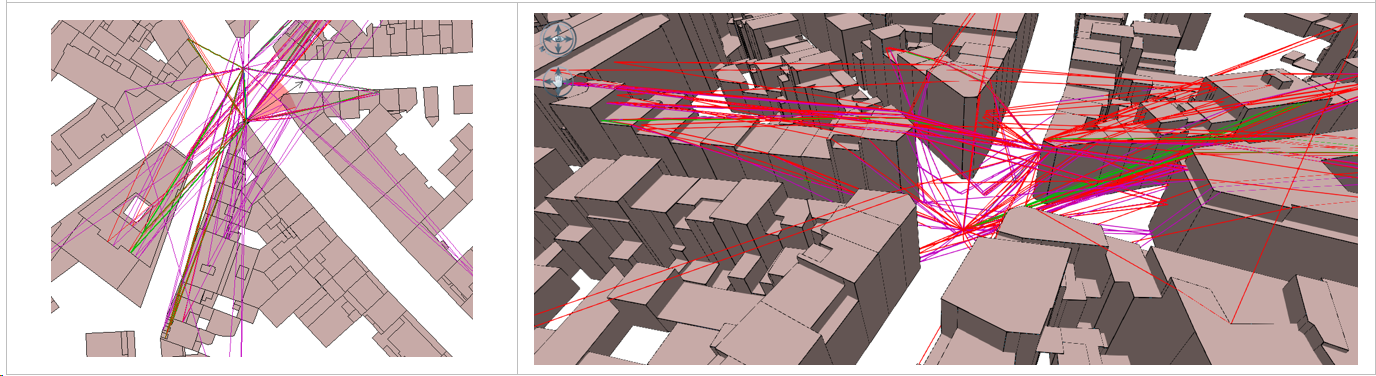Click the look-right arrow on the compass control
Viewport: 1376px width, 376px height.
click(568, 38)
